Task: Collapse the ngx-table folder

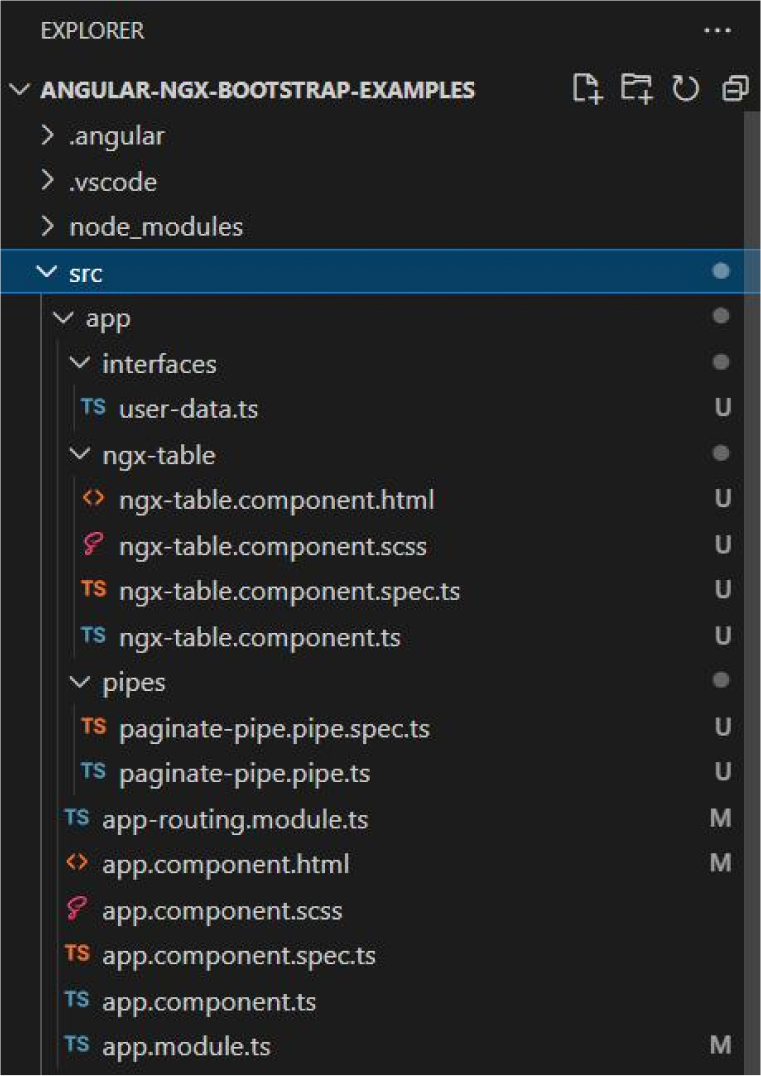Action: tap(79, 454)
